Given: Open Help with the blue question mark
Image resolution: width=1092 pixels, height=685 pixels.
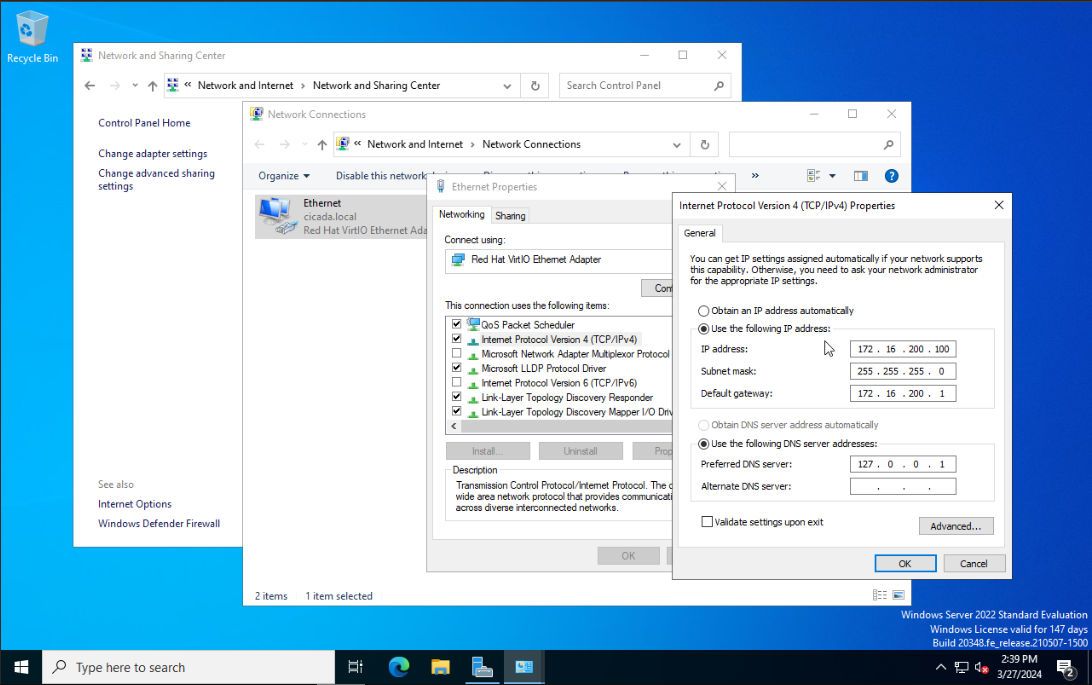Looking at the screenshot, I should click(x=891, y=175).
